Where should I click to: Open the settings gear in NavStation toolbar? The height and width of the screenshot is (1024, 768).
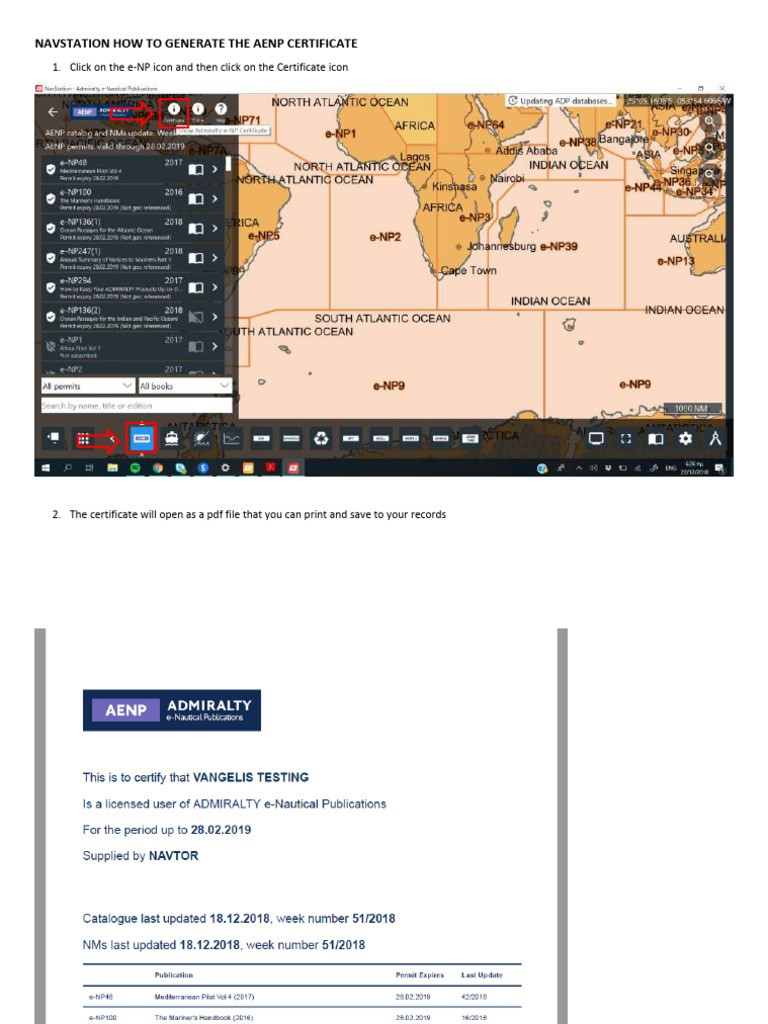point(685,438)
